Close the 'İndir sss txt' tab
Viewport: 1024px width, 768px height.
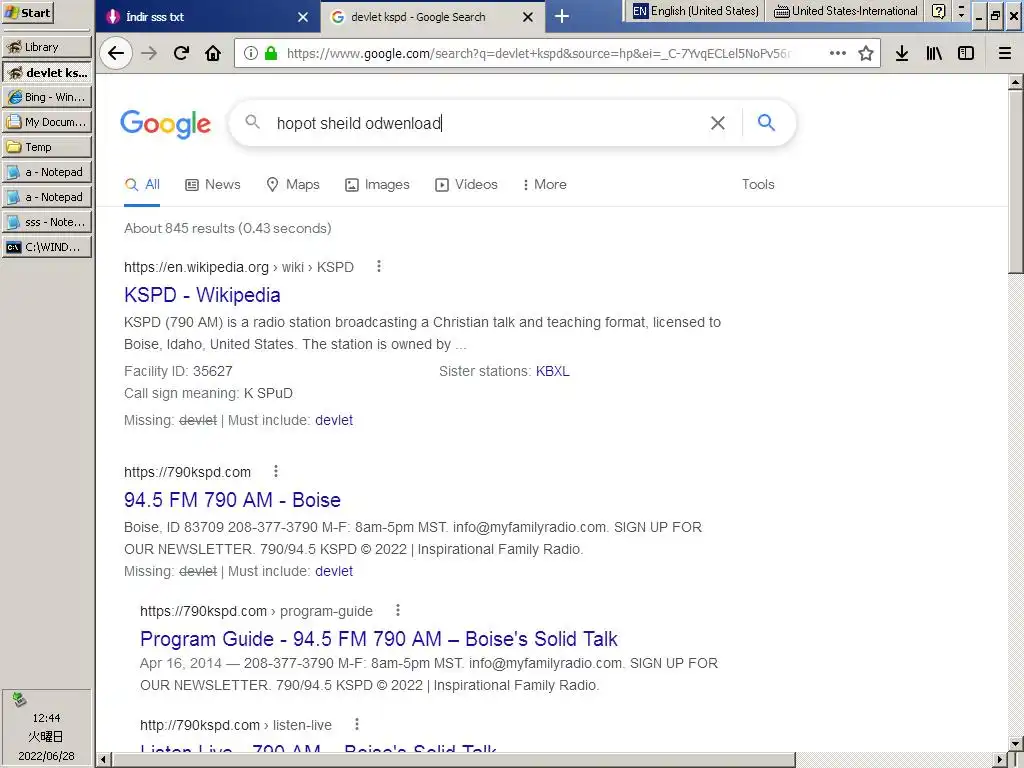[303, 17]
